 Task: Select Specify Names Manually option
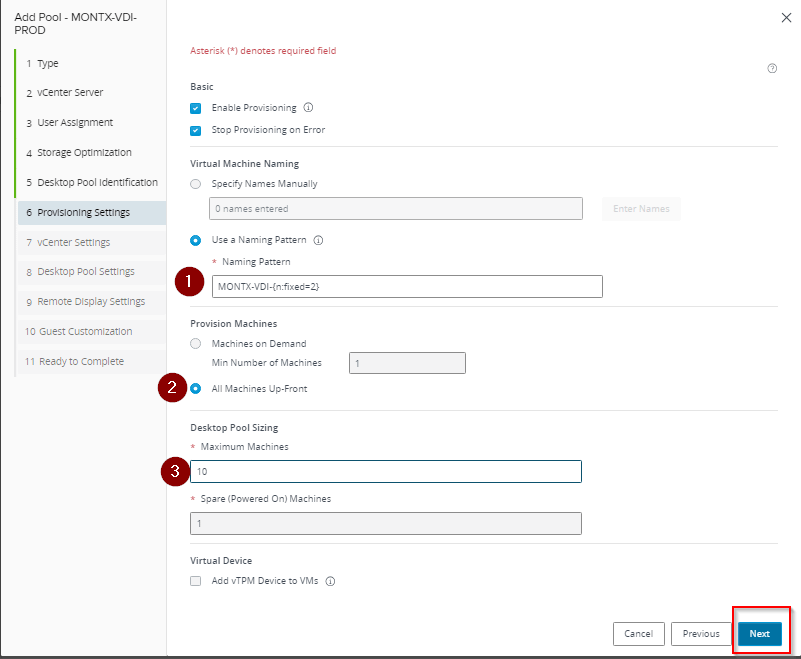(196, 184)
